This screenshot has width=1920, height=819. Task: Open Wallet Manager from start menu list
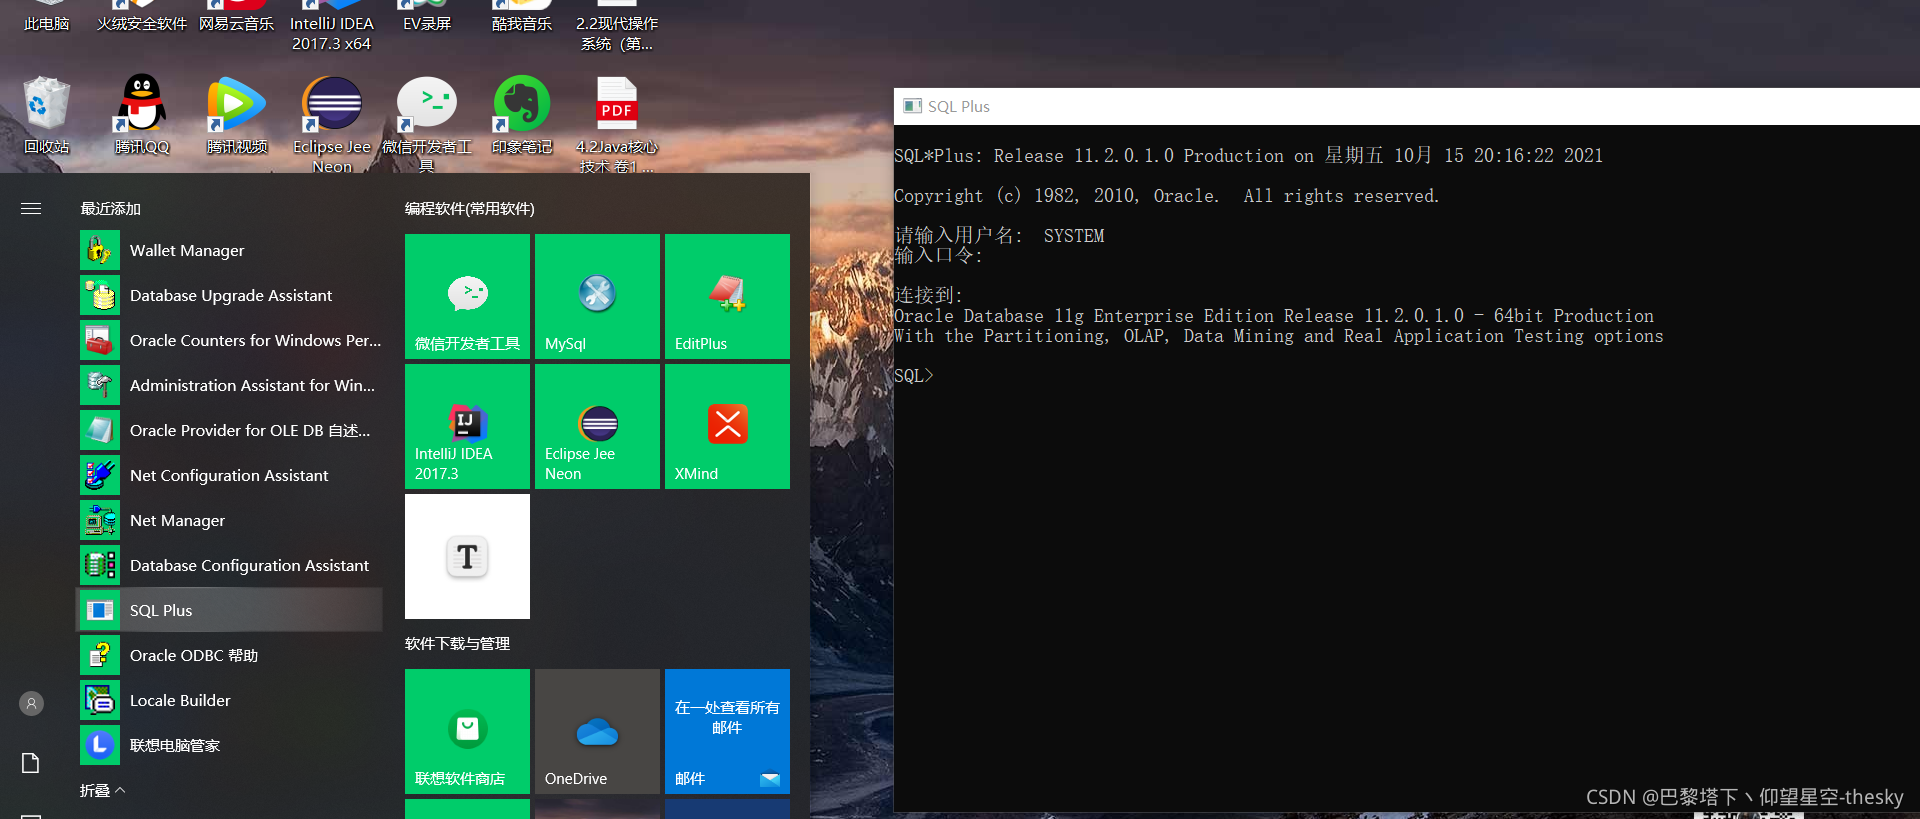coord(229,250)
